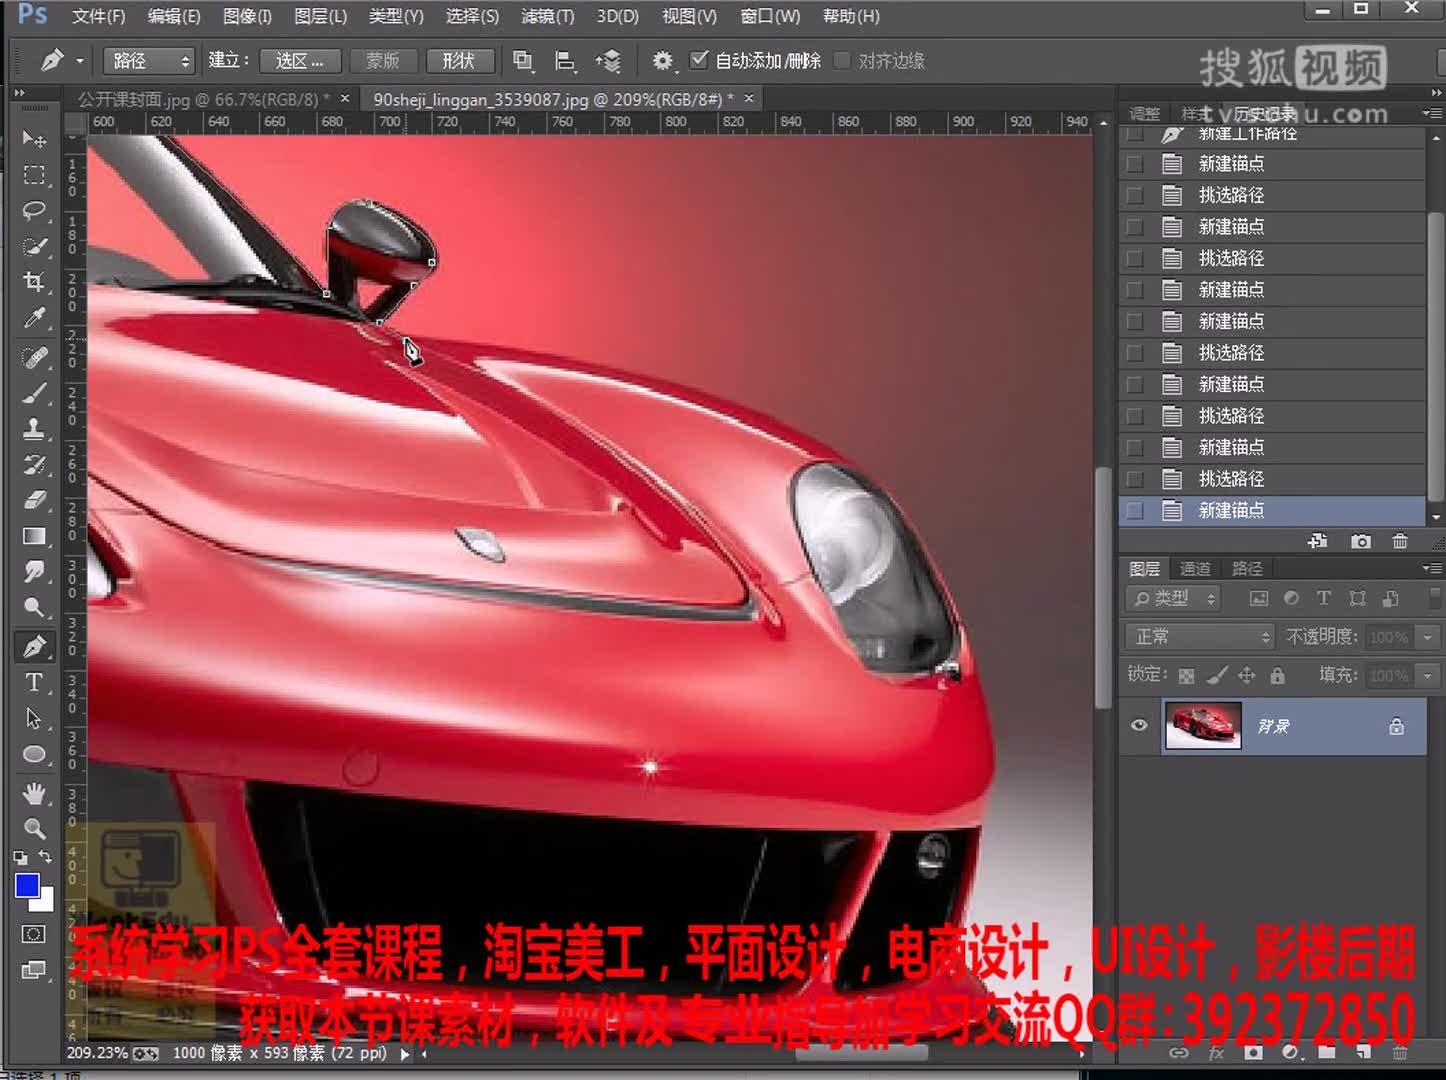The width and height of the screenshot is (1446, 1080).
Task: Select the Eyedropper tool
Action: pyautogui.click(x=34, y=318)
